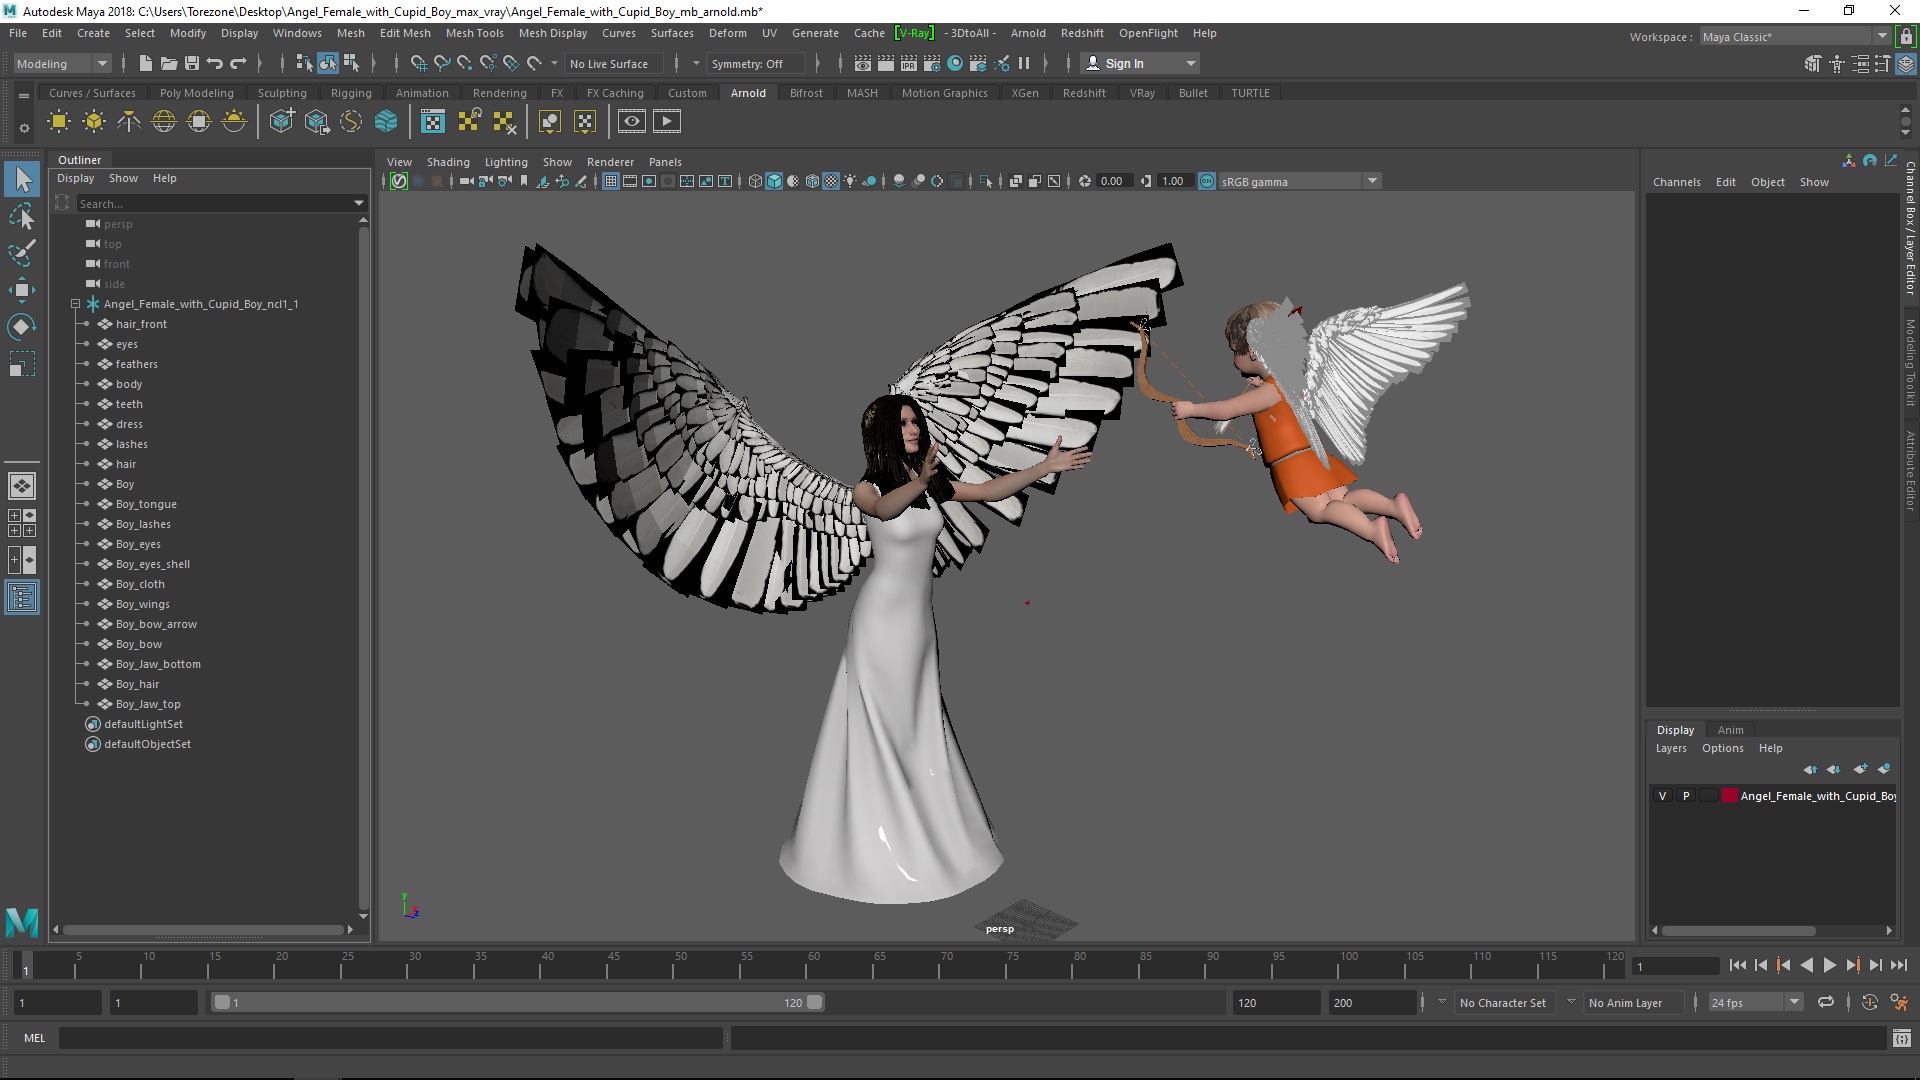Open the outliner layout icon in left panel
1920x1080 pixels.
pyautogui.click(x=22, y=598)
